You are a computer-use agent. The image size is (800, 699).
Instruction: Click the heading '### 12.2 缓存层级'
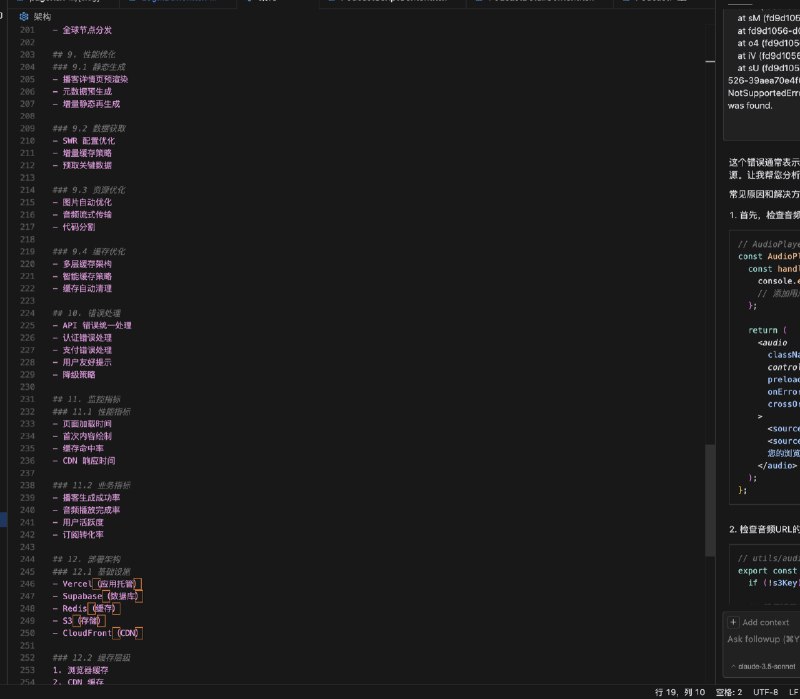tap(91, 658)
